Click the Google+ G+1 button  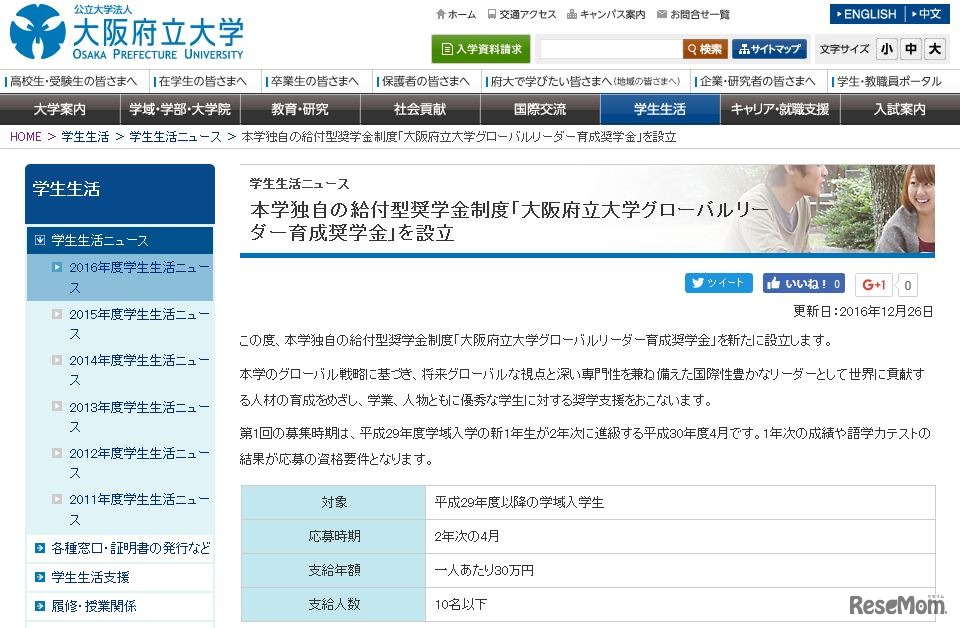pos(874,284)
